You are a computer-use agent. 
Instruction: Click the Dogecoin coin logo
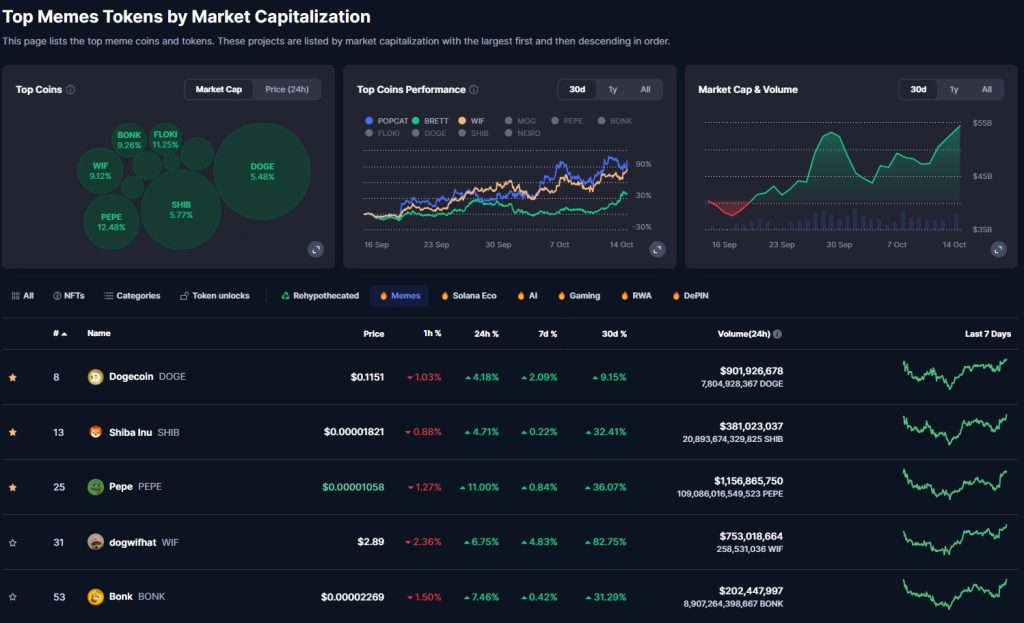click(x=95, y=377)
